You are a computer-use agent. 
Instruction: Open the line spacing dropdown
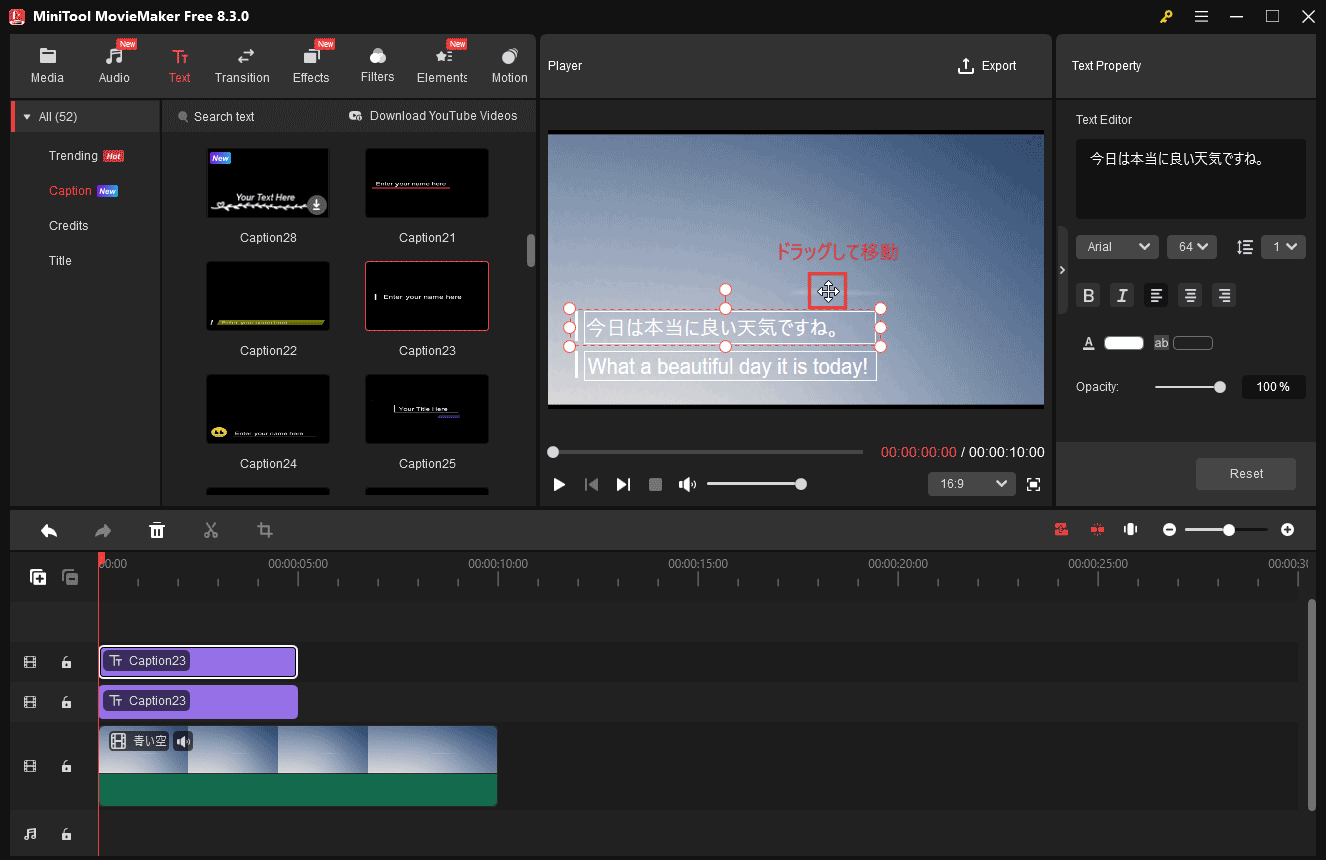coord(1283,247)
